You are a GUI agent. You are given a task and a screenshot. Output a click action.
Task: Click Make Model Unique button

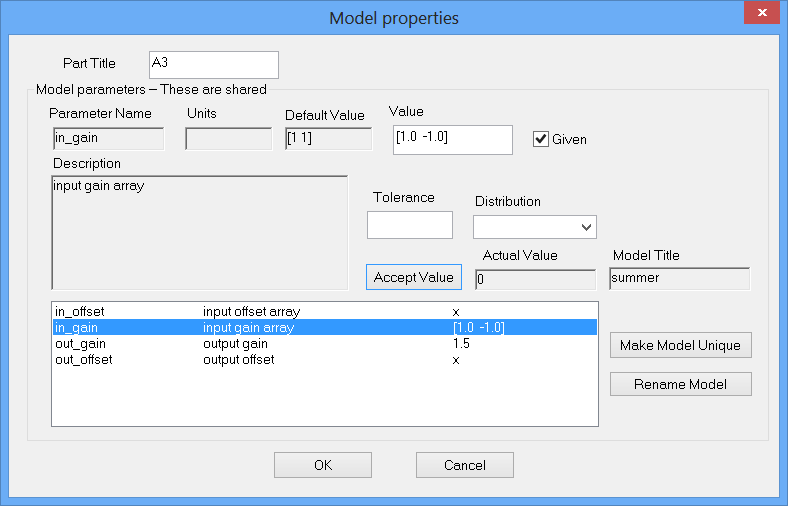pyautogui.click(x=680, y=345)
